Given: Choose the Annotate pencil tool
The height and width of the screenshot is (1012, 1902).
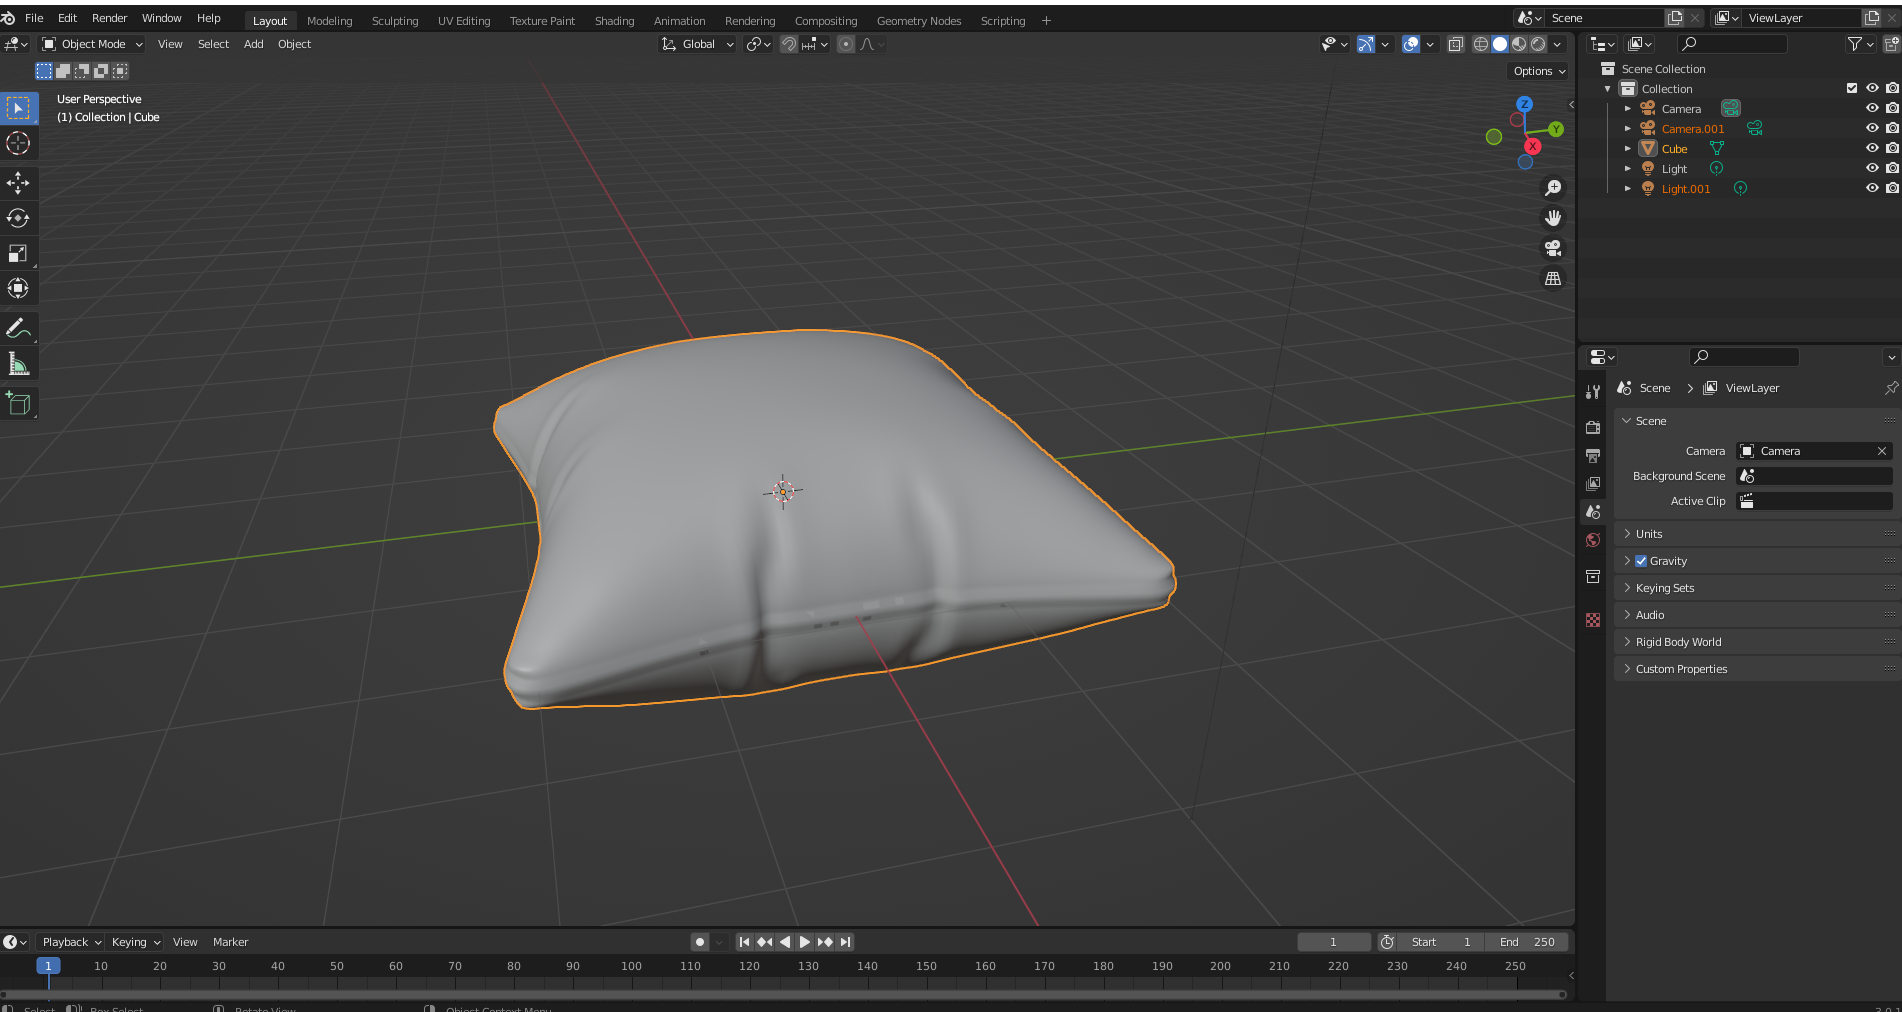Looking at the screenshot, I should tap(18, 328).
